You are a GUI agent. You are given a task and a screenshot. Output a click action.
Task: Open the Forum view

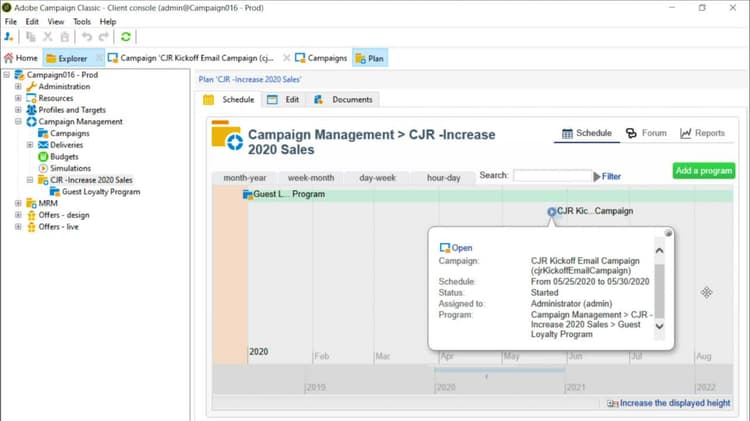(646, 133)
